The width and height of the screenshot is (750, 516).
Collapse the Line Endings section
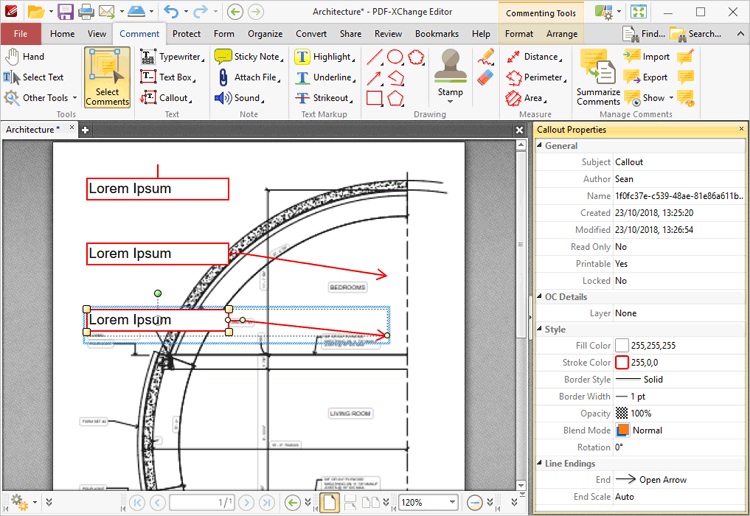click(540, 463)
